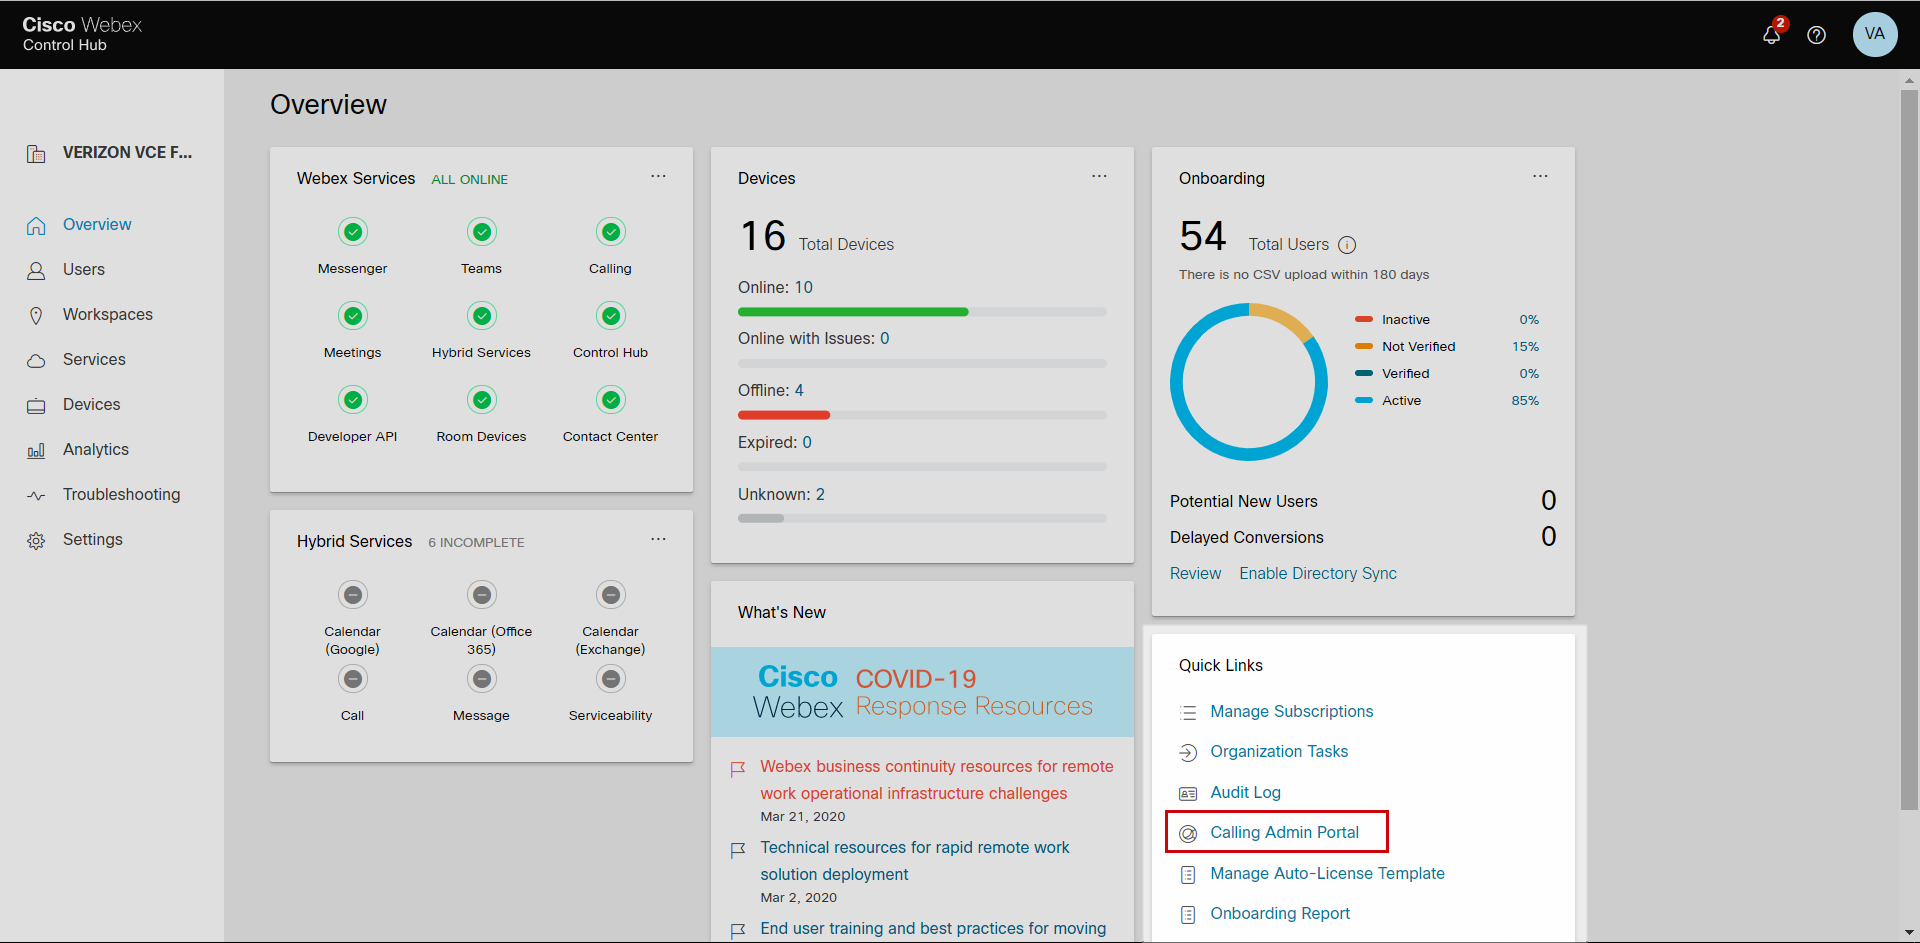
Task: Open the Devices card ellipsis menu
Action: click(x=1099, y=176)
